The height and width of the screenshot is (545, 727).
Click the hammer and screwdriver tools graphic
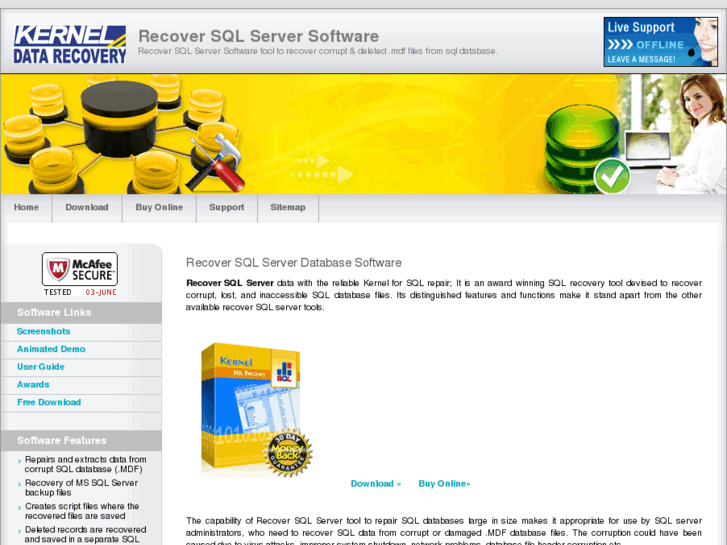coord(216,163)
